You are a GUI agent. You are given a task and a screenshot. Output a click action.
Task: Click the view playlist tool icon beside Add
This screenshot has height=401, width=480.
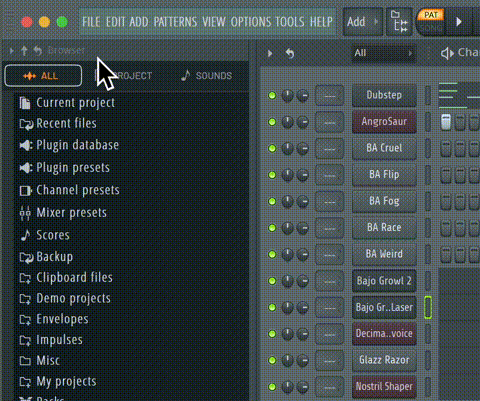pyautogui.click(x=399, y=22)
